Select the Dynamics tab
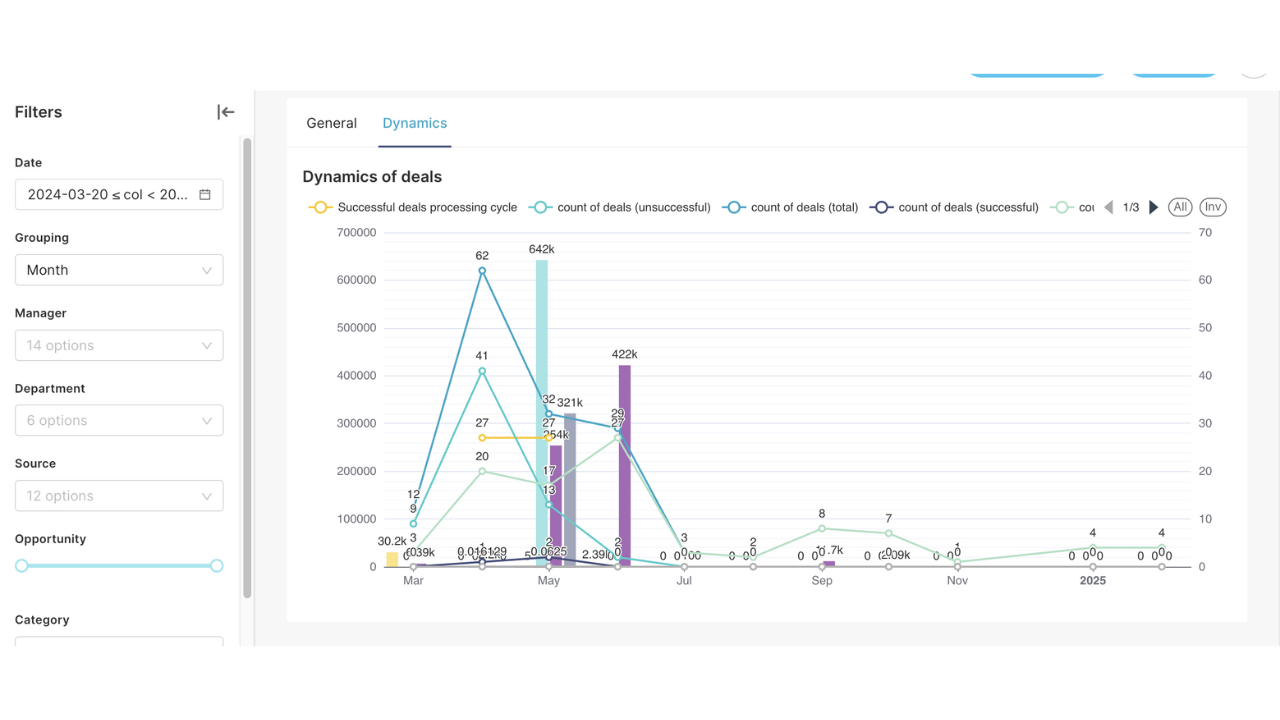1280x720 pixels. [414, 123]
